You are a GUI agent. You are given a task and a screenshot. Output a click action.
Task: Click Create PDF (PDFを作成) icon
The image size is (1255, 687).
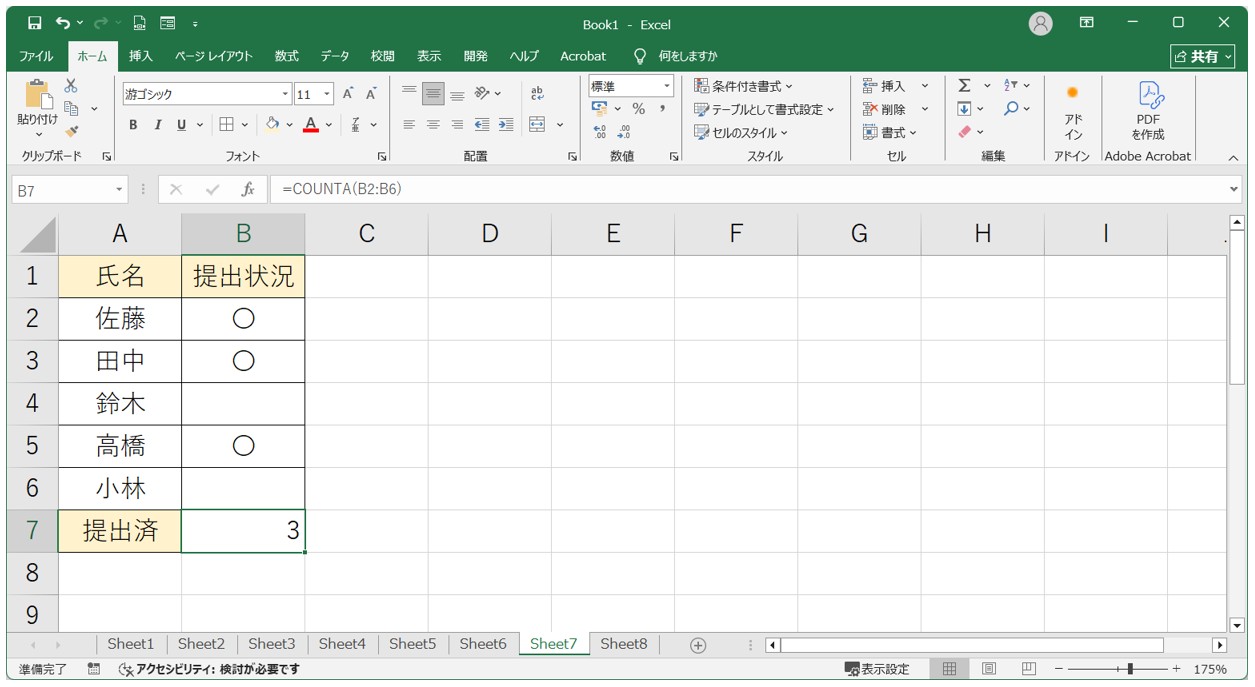[1147, 112]
